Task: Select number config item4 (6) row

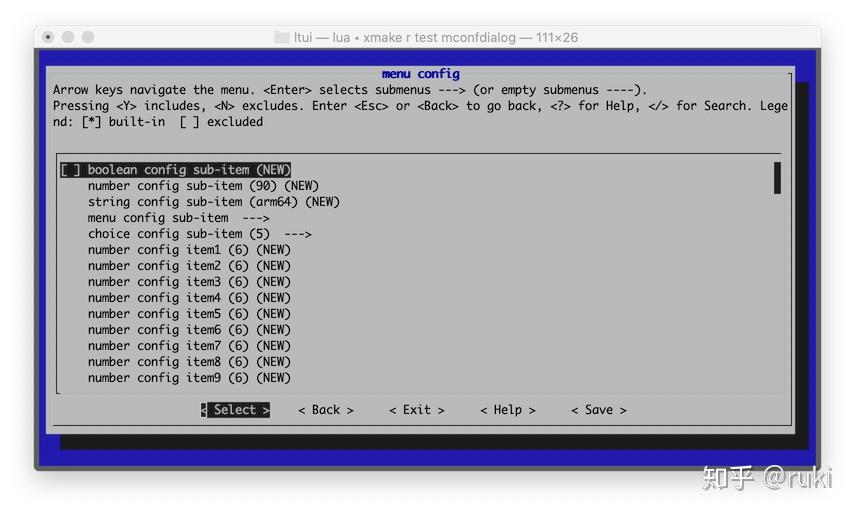Action: pos(189,298)
